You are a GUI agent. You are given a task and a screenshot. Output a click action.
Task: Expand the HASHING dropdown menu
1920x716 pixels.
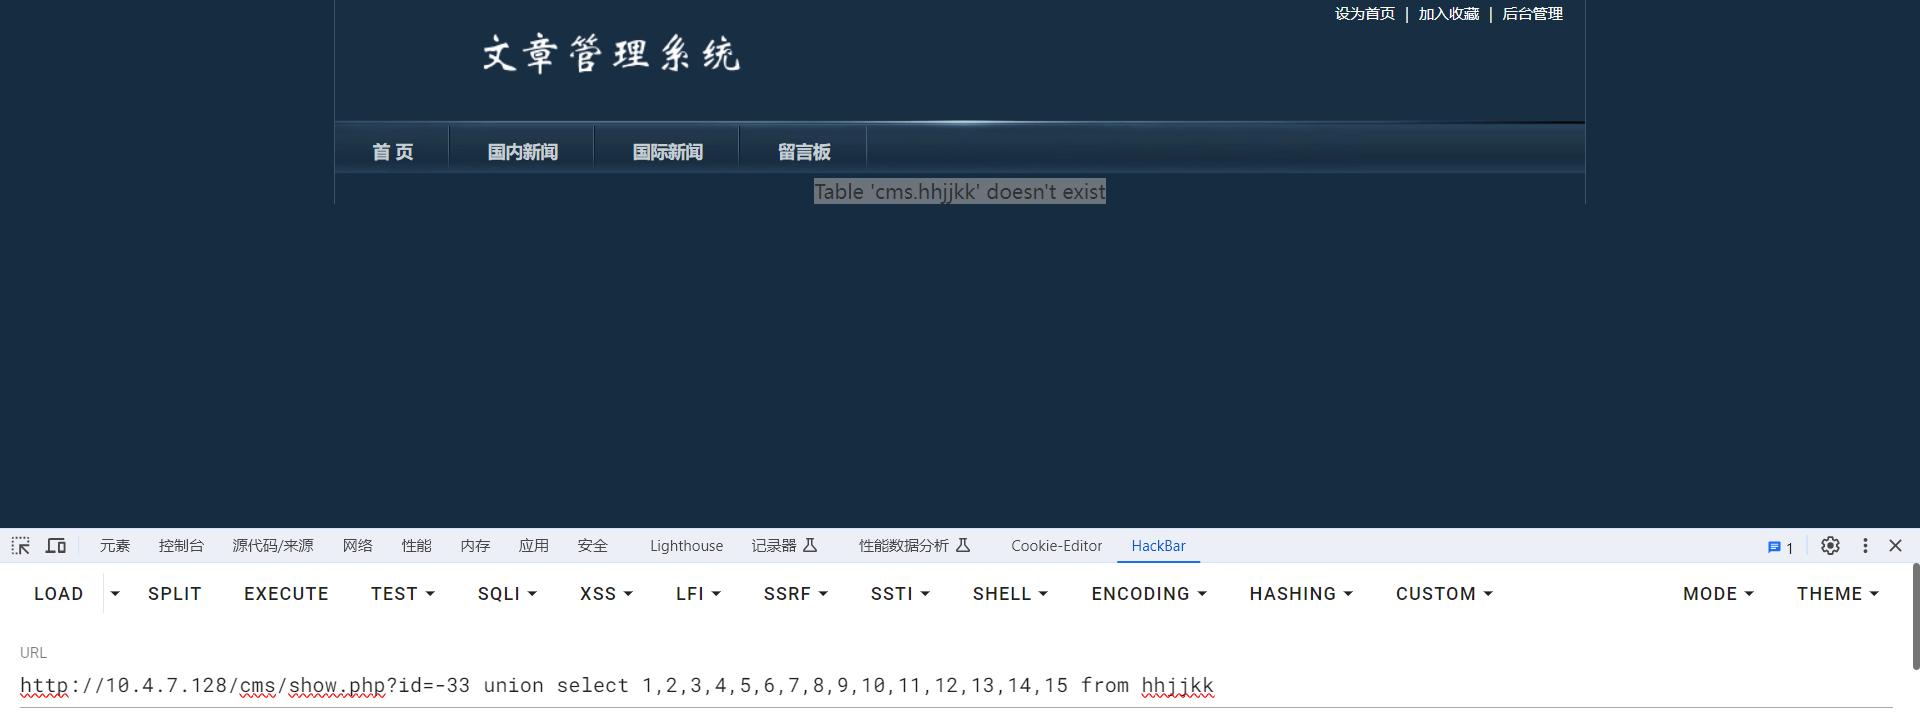[1301, 594]
